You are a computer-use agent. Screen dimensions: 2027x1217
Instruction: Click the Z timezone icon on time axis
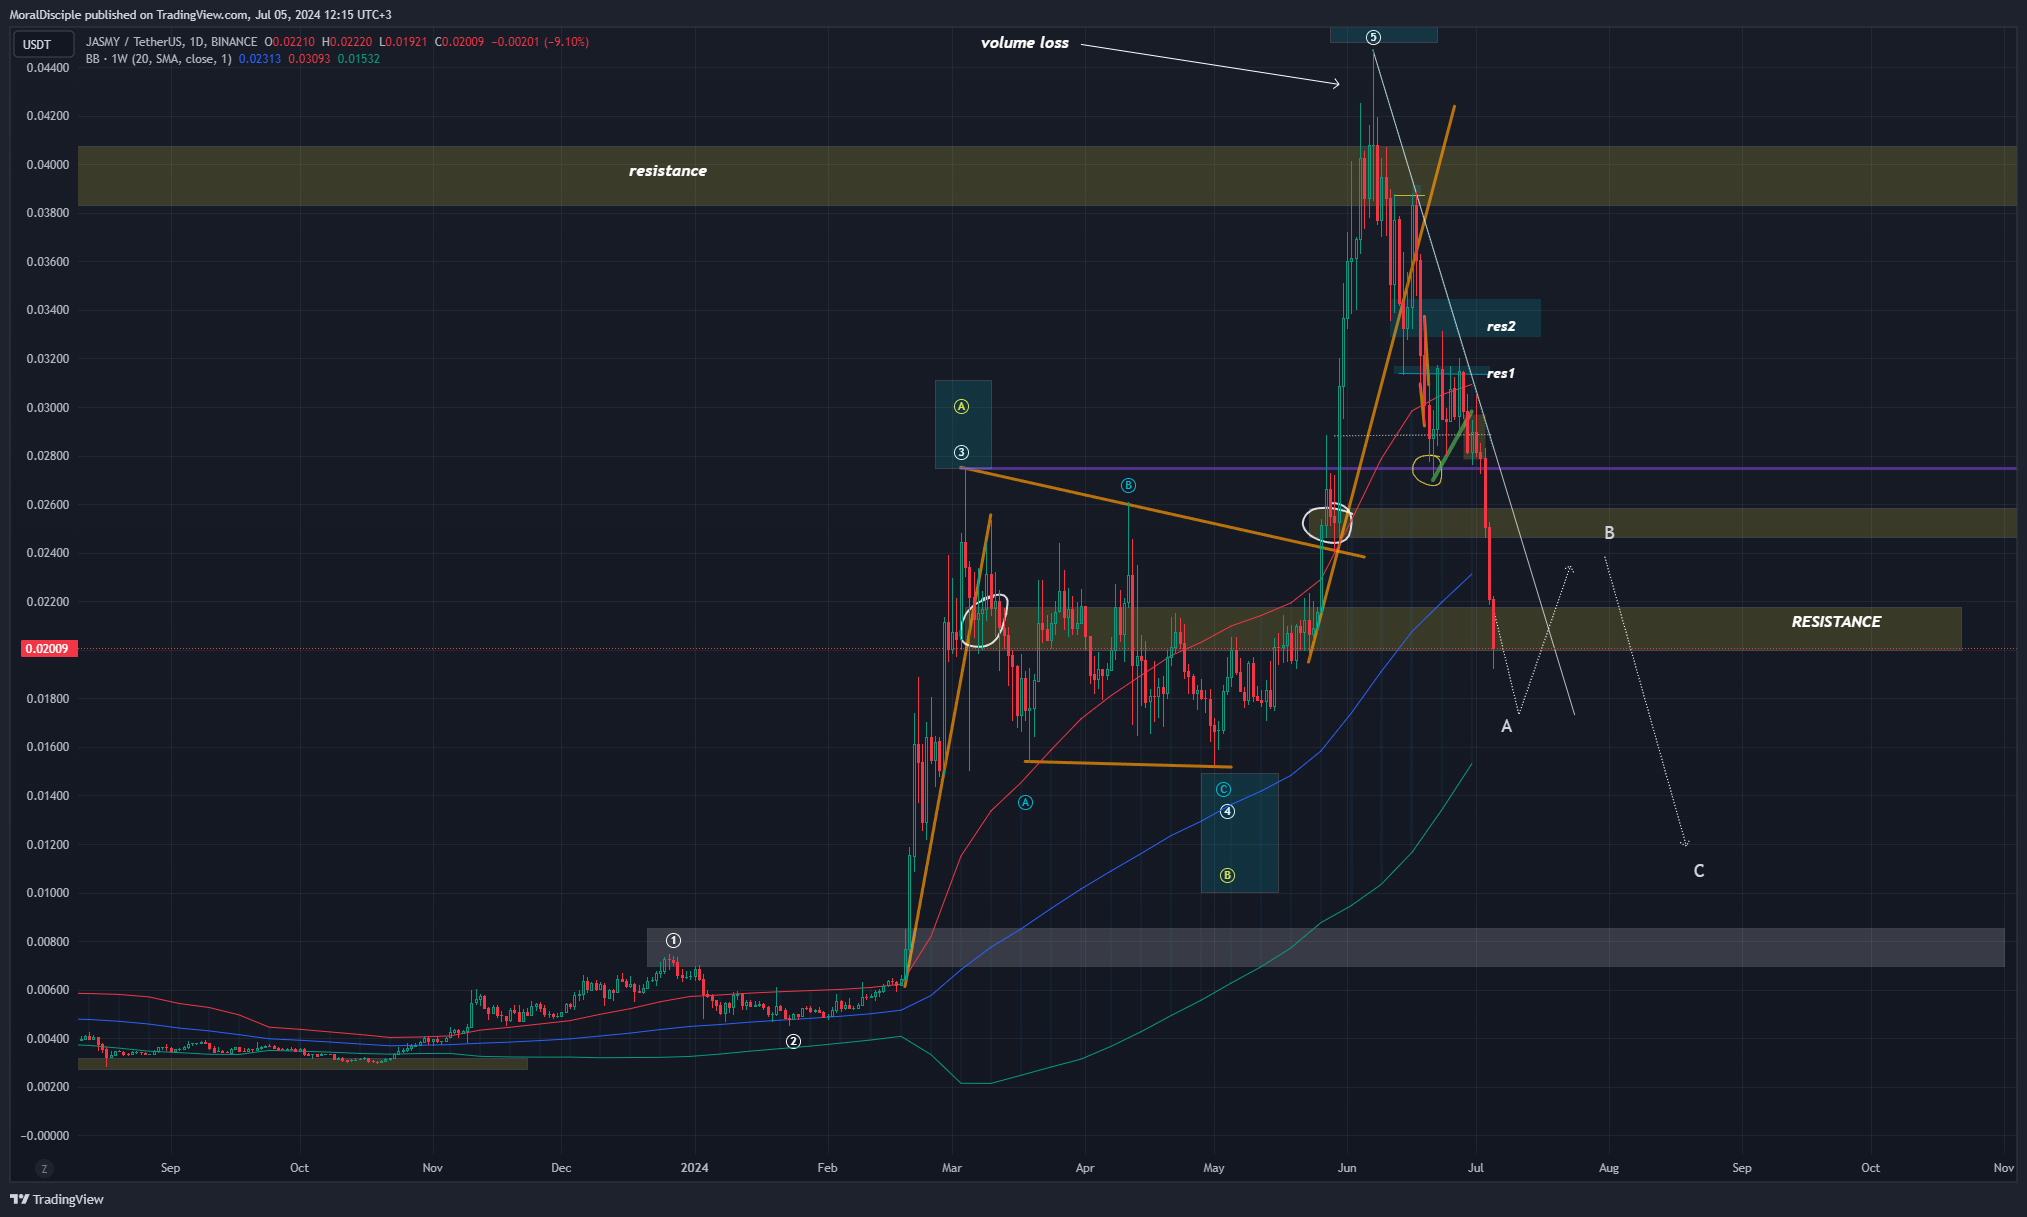44,1168
